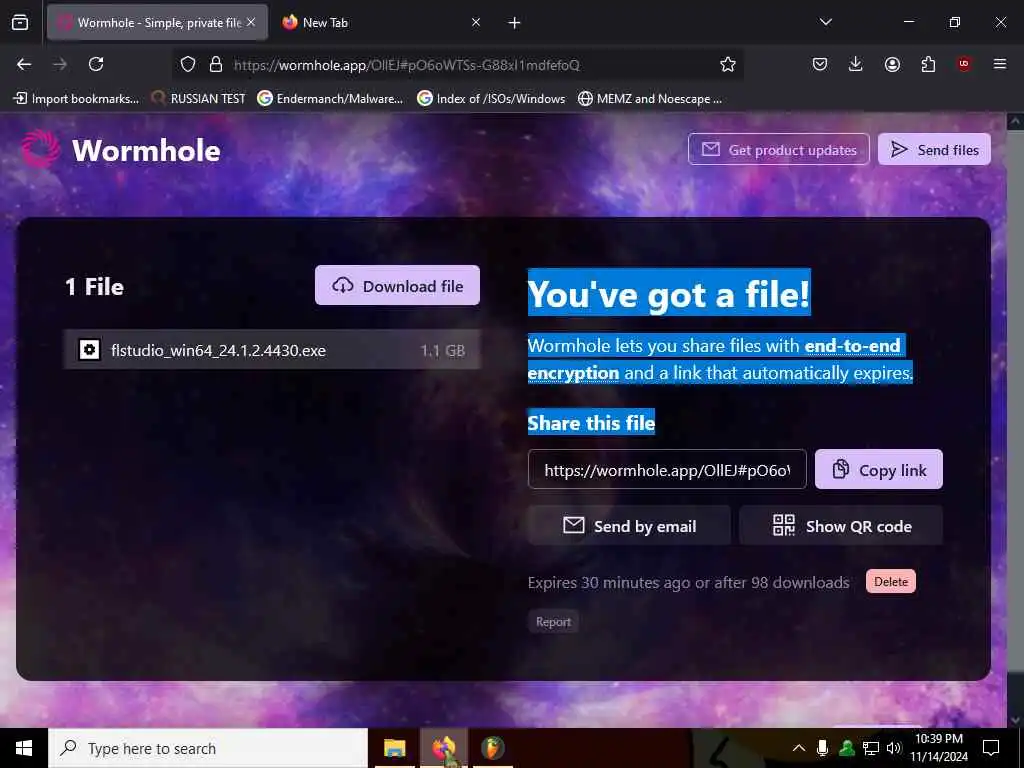Open the Firefox hamburger menu
Viewport: 1024px width, 768px height.
click(1000, 64)
